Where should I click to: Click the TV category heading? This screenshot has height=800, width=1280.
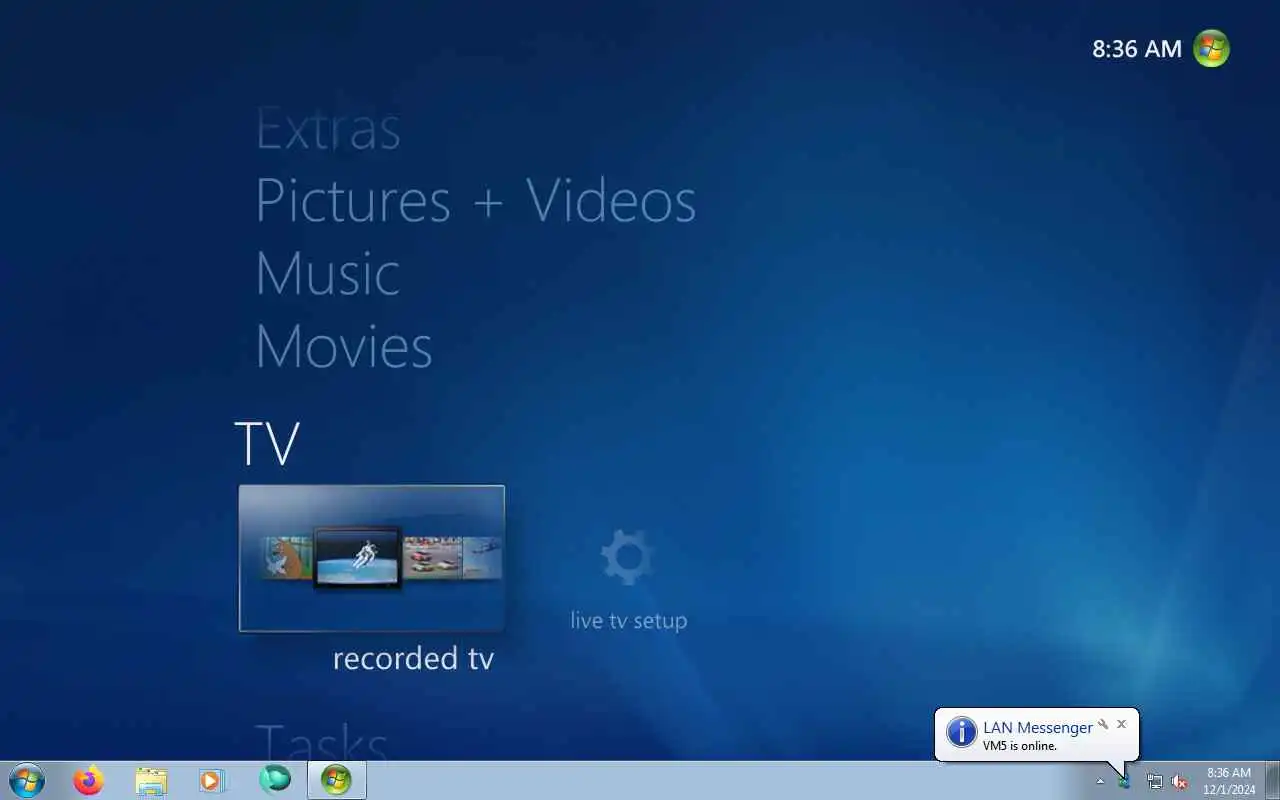[267, 443]
